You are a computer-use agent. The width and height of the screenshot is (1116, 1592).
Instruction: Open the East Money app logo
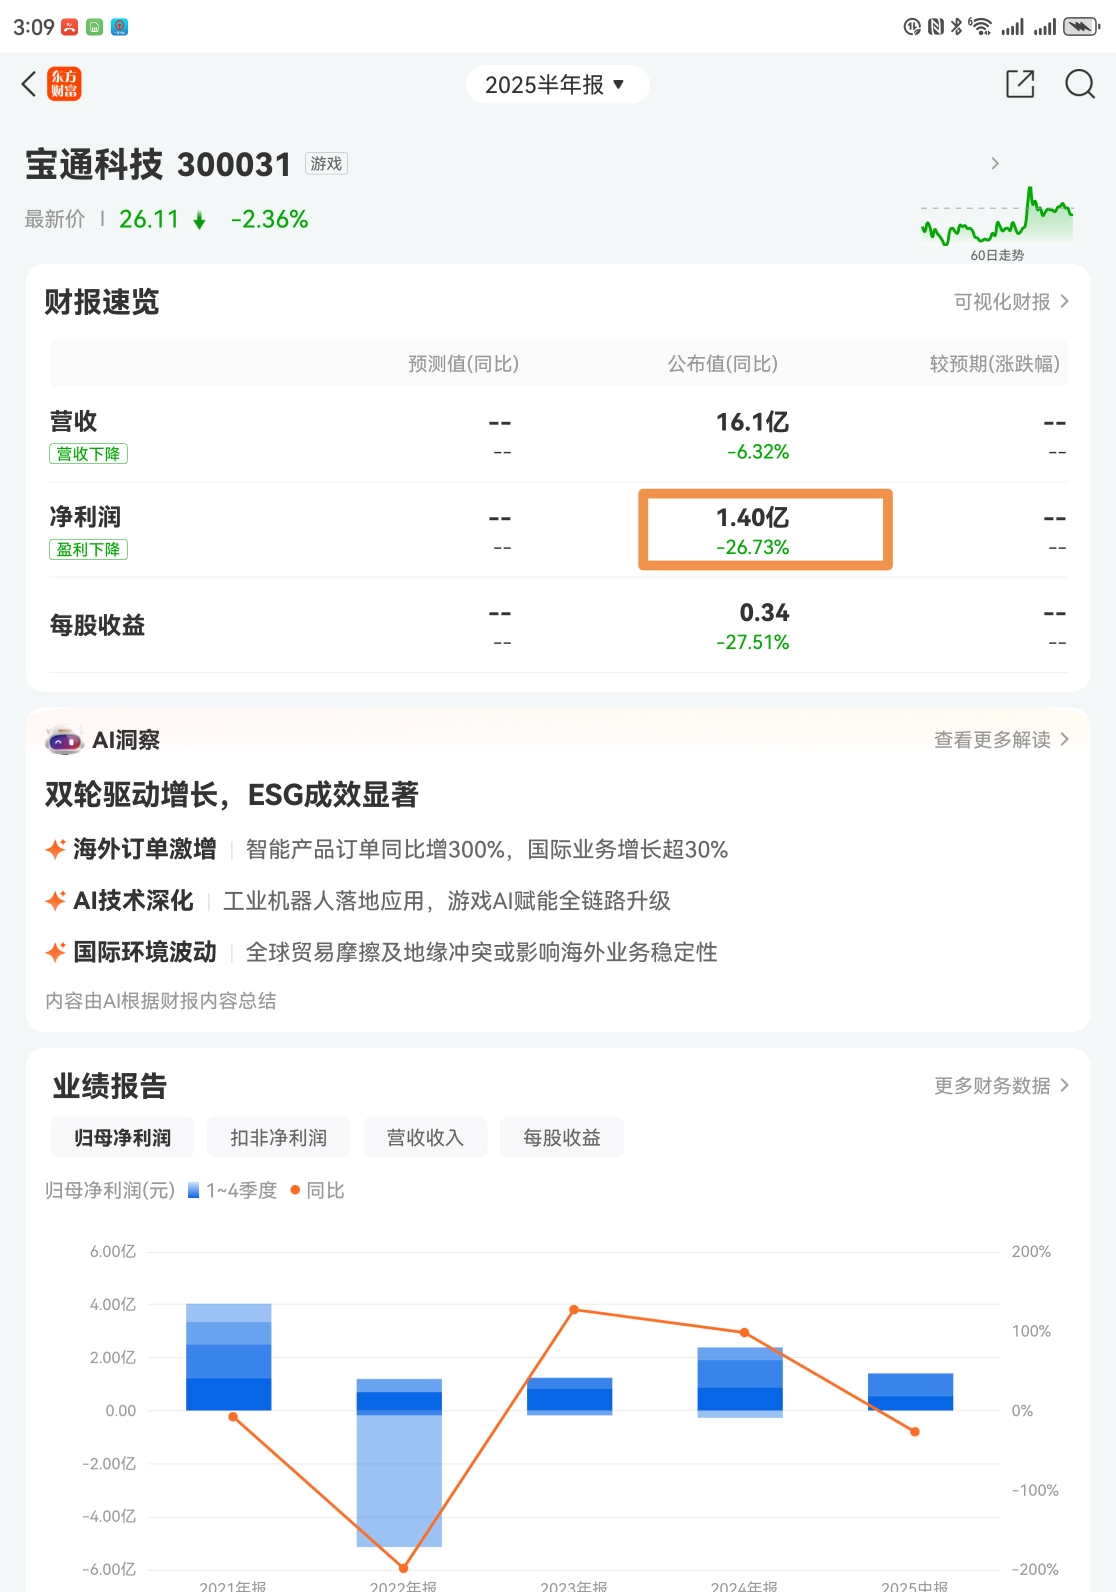65,84
